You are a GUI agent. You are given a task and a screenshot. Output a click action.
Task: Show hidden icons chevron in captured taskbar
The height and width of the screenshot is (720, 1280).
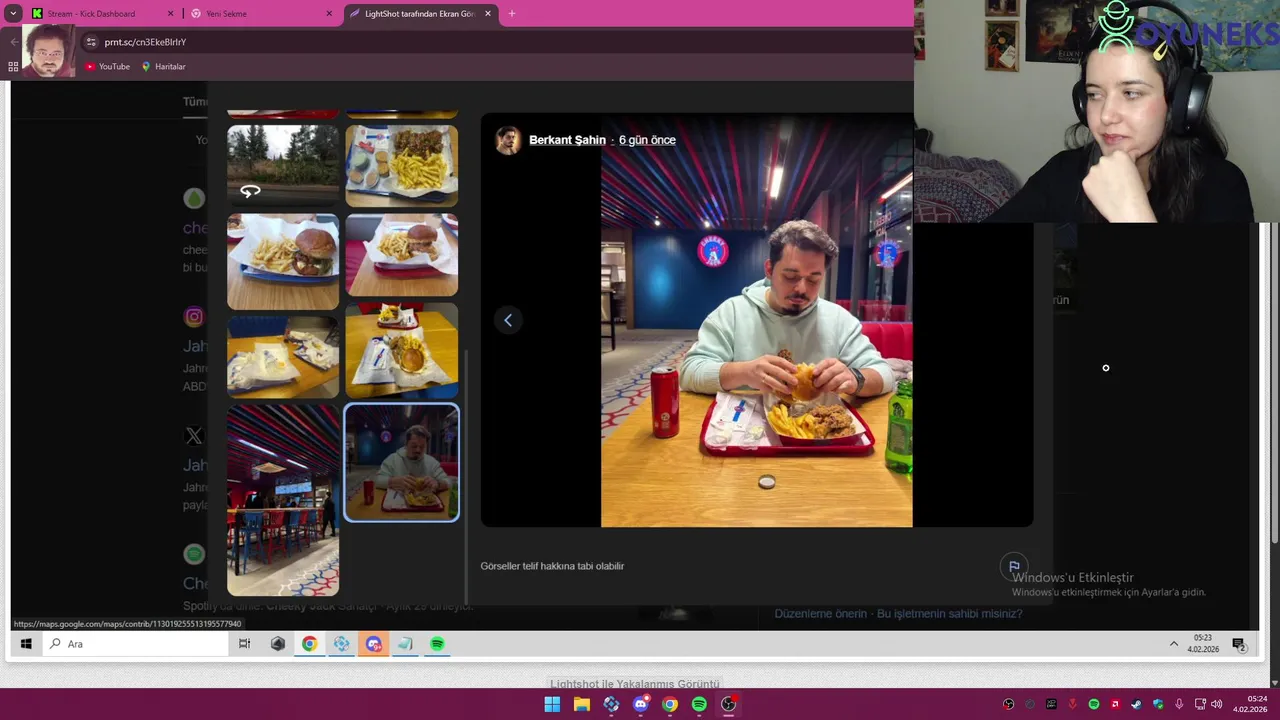1174,644
